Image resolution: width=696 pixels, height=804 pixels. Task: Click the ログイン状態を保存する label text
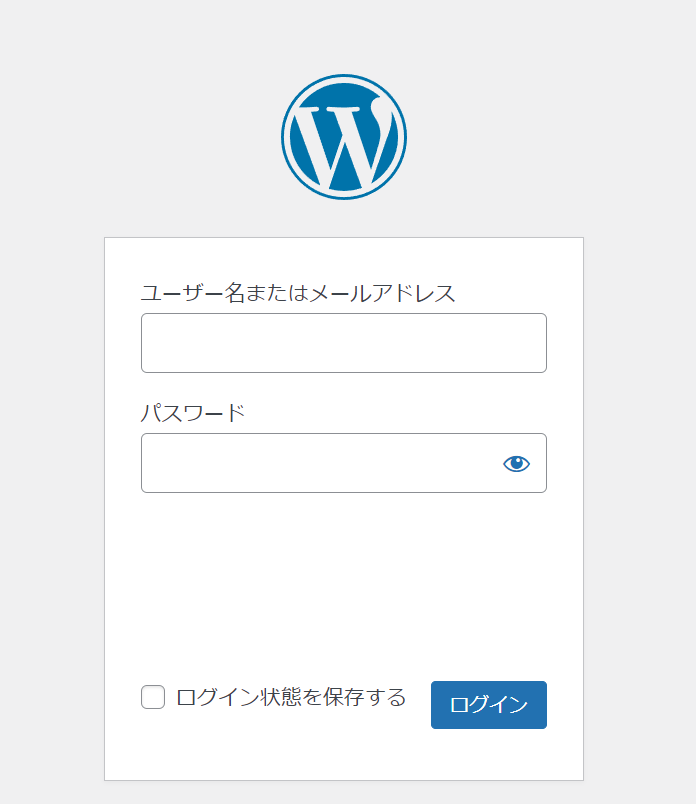tap(291, 697)
